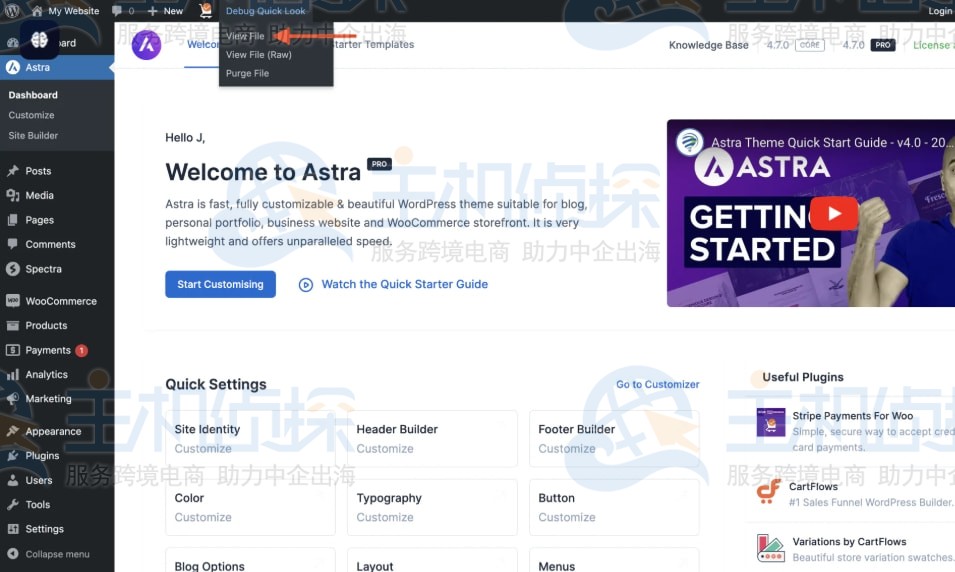Click Variations by CartFlows title
955x572 pixels.
point(849,542)
